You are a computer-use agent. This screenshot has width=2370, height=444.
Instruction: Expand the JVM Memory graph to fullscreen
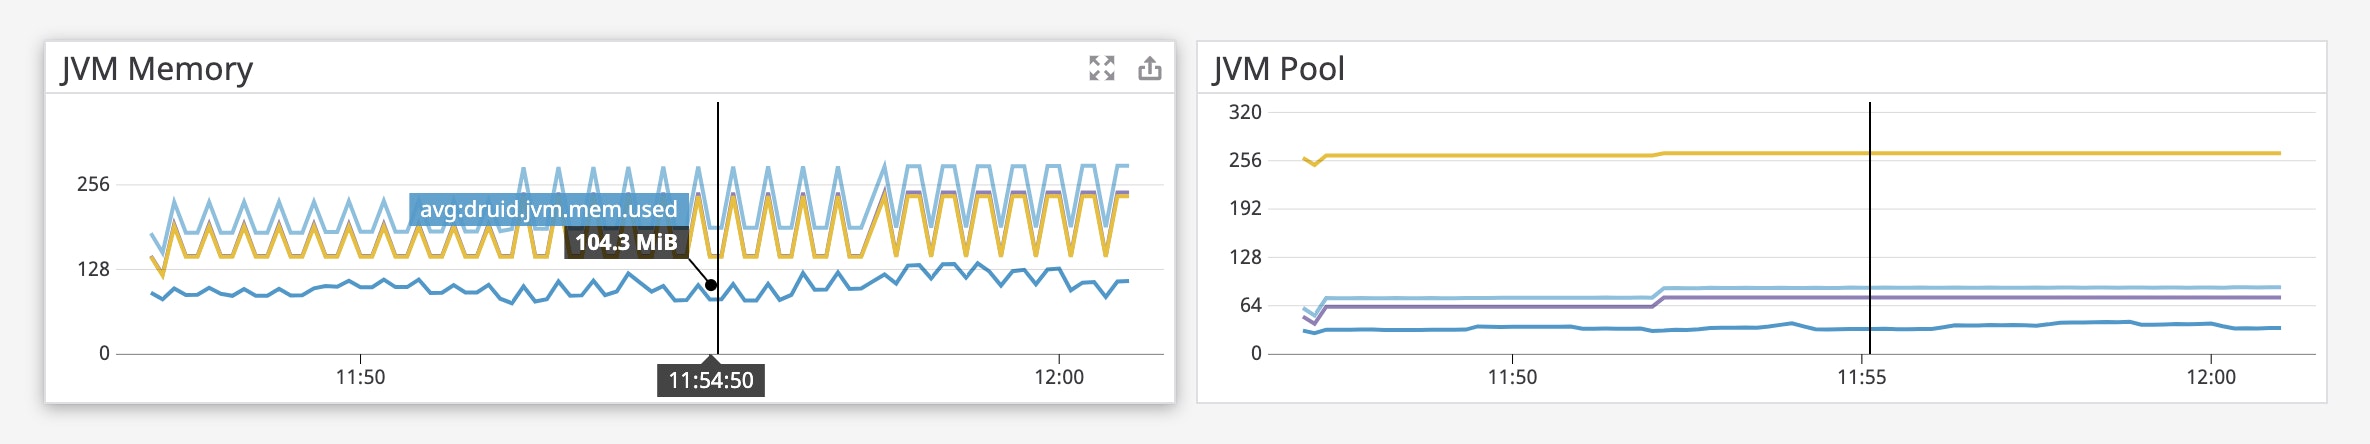[1101, 68]
